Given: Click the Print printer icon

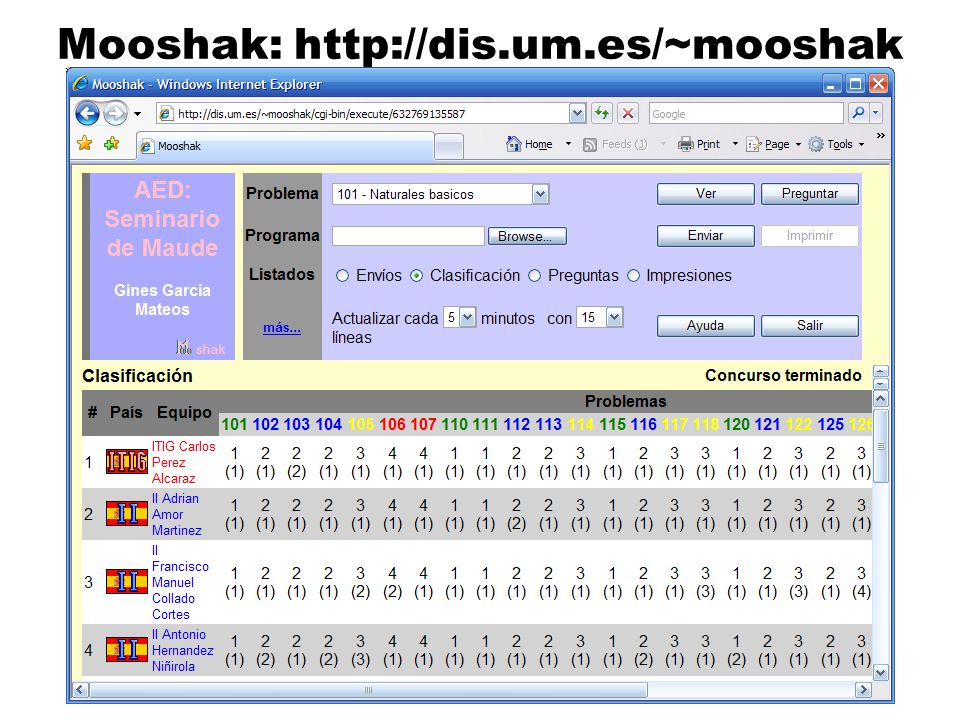Looking at the screenshot, I should (x=685, y=144).
